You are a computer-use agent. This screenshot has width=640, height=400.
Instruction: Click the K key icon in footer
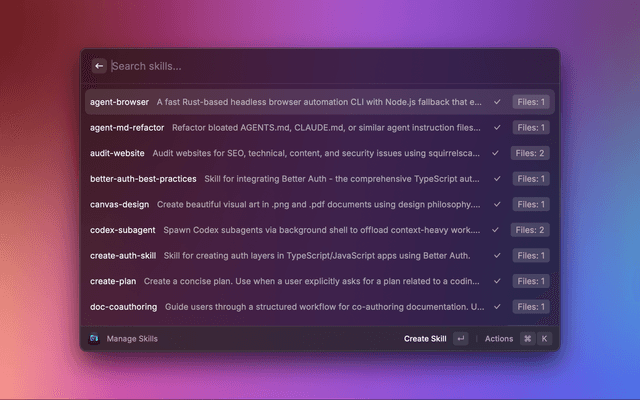pyautogui.click(x=544, y=339)
